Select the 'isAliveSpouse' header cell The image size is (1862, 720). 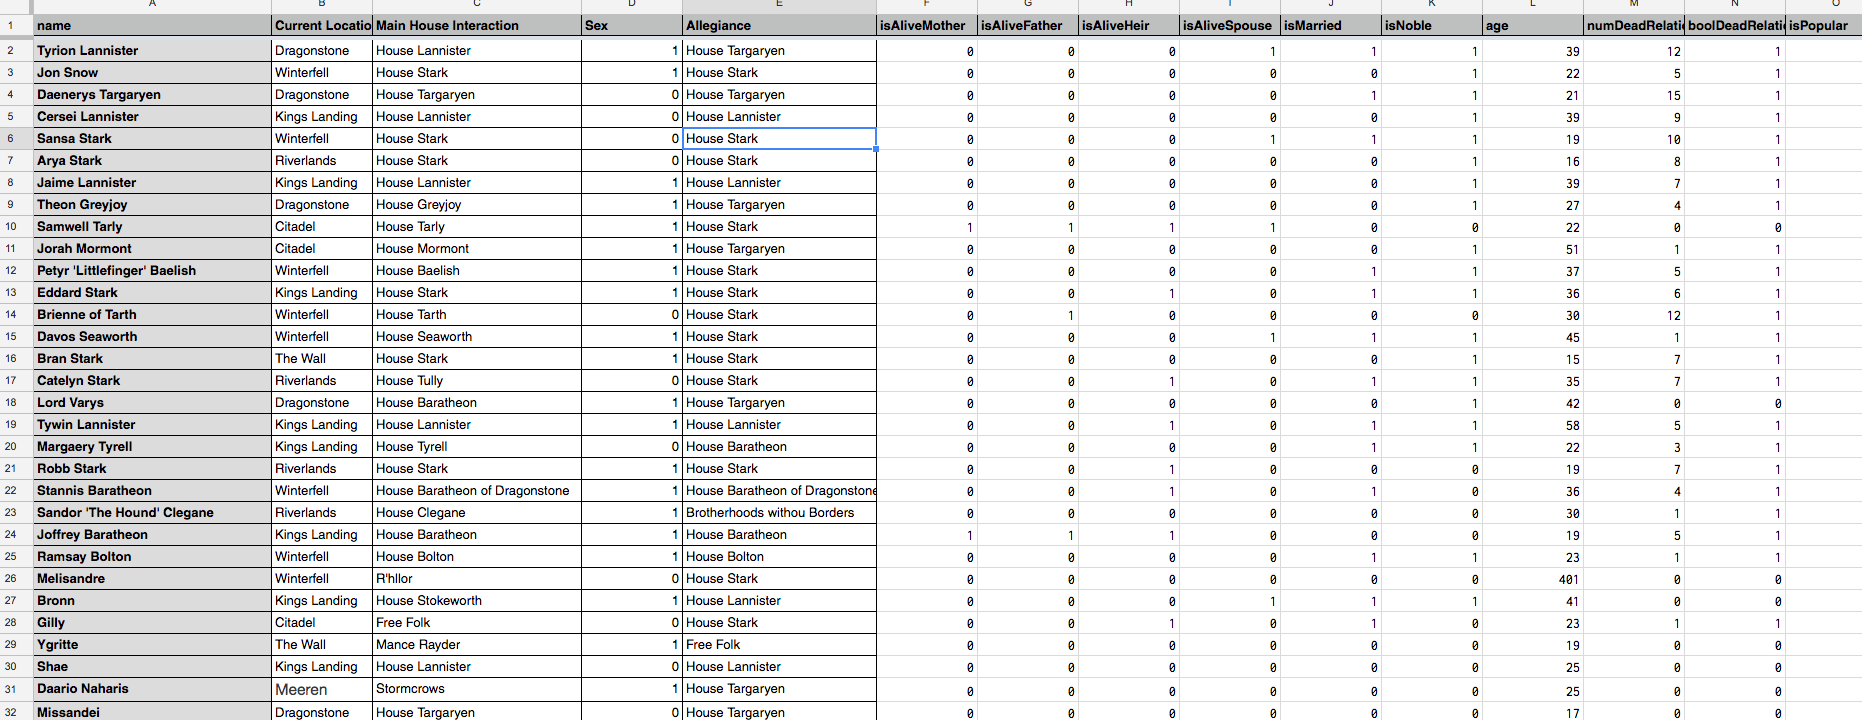pos(1230,26)
